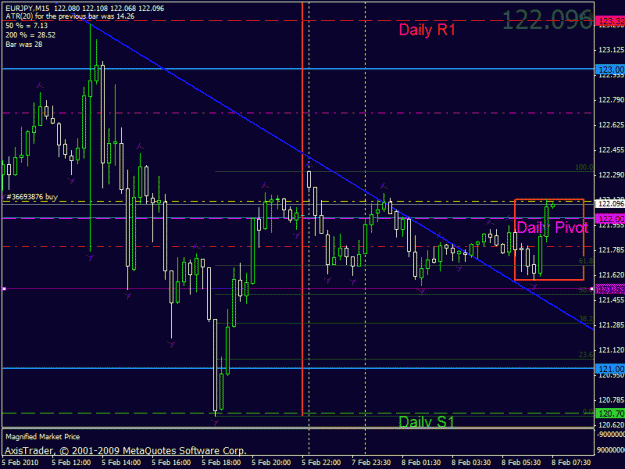Click the 'Daily R1' label

[x=427, y=30]
